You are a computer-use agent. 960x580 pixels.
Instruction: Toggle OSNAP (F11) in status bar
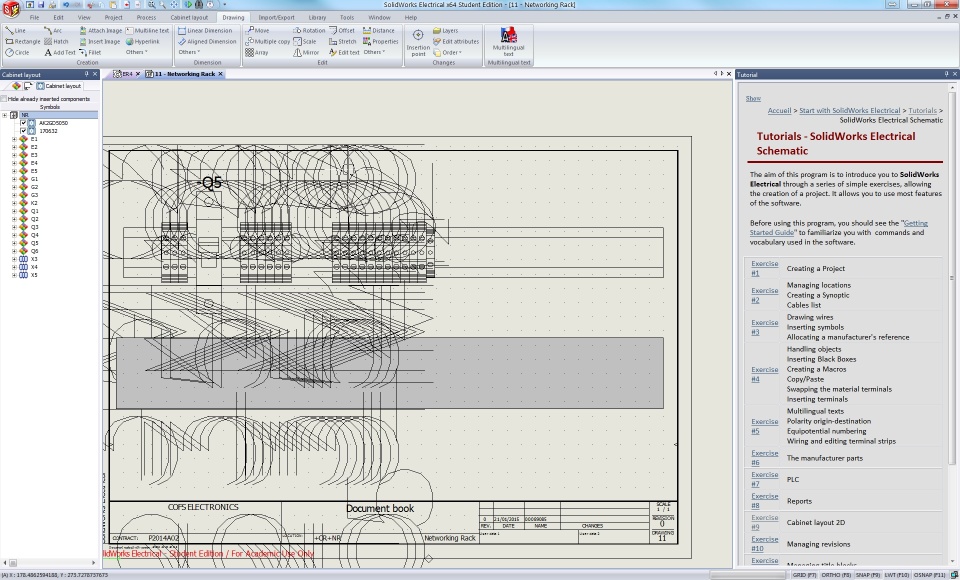coord(929,575)
